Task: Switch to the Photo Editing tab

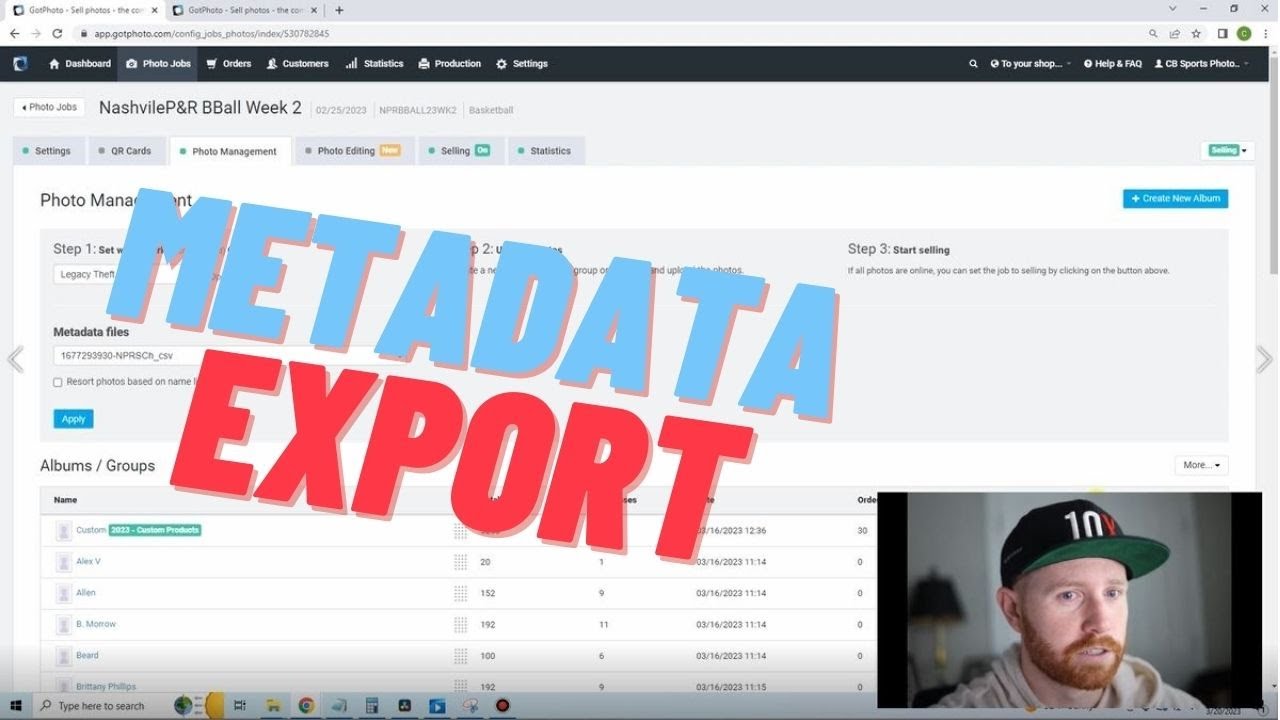Action: [x=353, y=151]
